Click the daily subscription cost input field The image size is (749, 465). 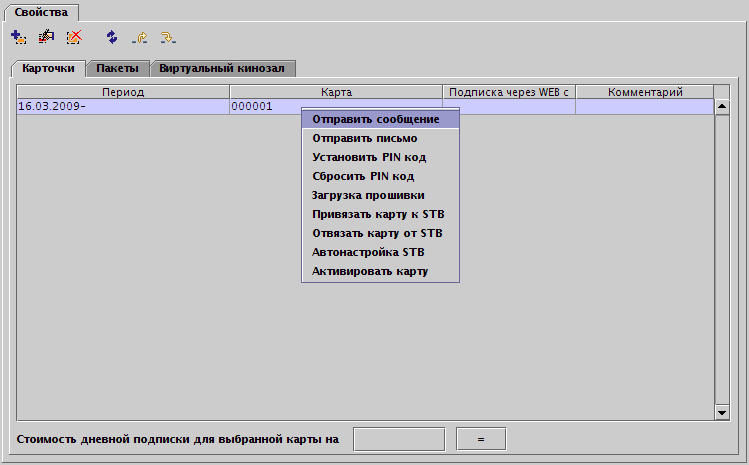coord(399,439)
